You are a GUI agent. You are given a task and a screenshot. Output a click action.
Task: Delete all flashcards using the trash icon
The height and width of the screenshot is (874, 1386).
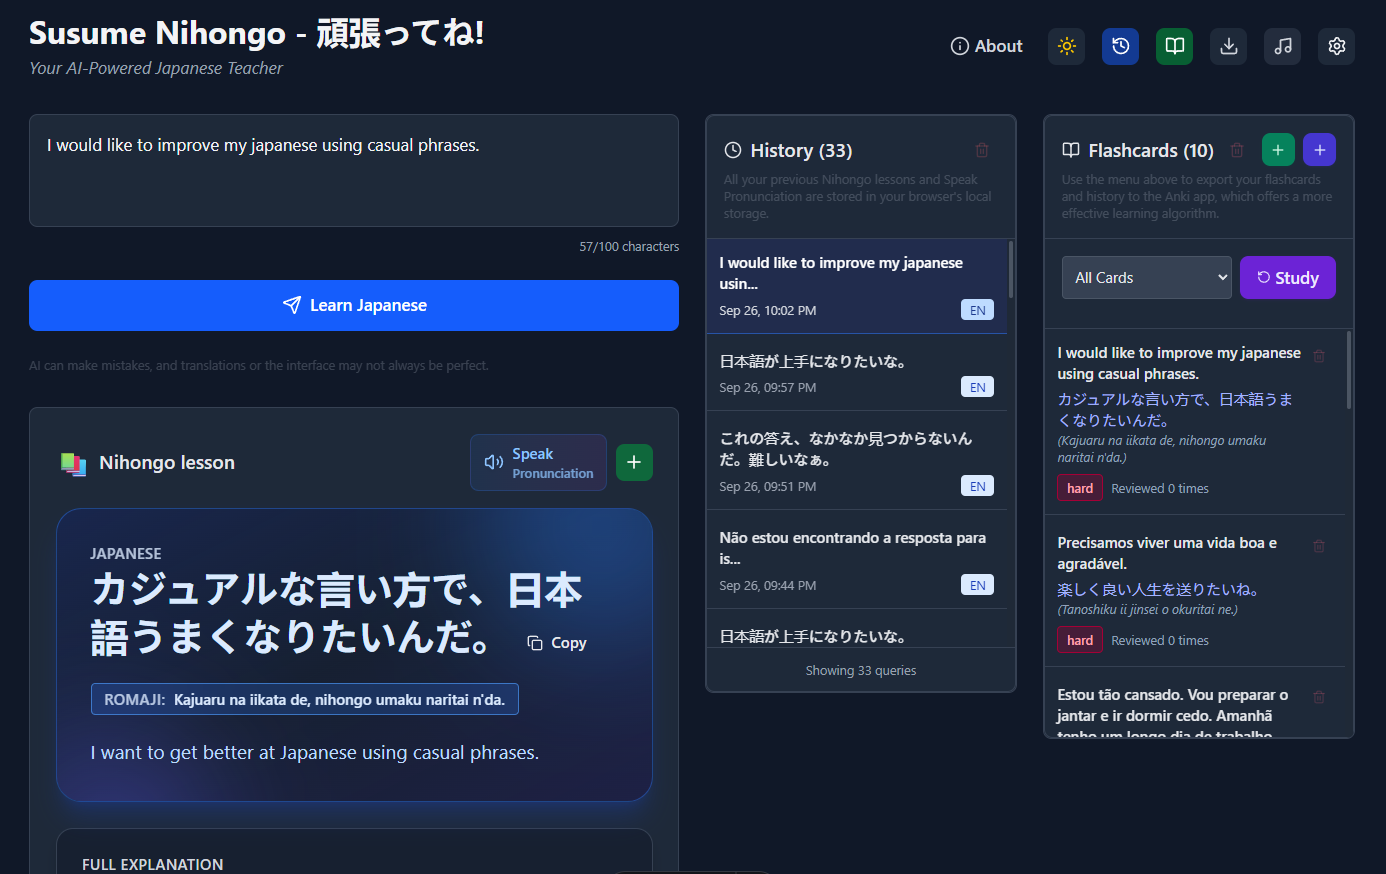(1237, 149)
